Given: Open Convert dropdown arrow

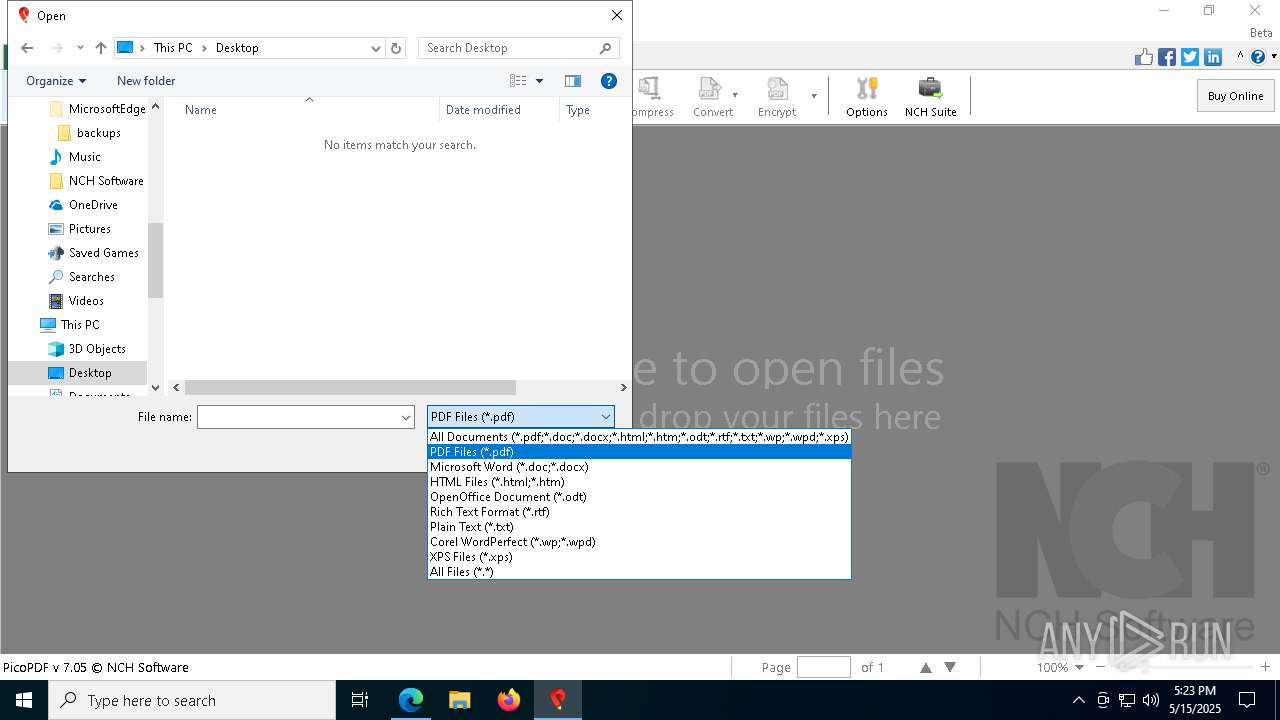Looking at the screenshot, I should pos(735,96).
